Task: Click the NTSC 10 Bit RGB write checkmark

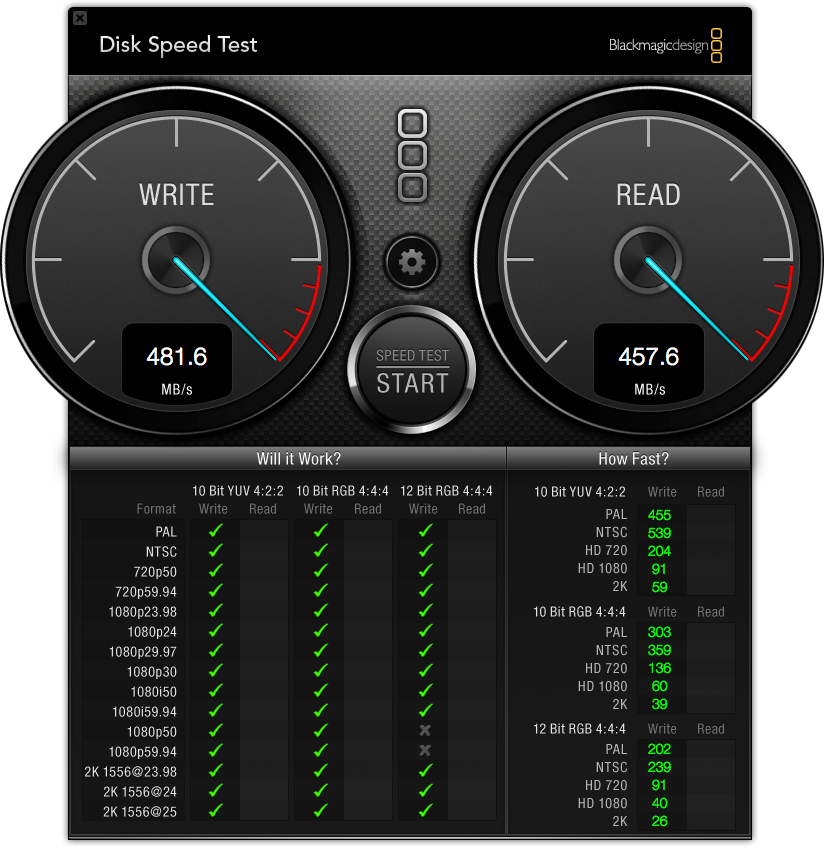Action: [x=320, y=551]
